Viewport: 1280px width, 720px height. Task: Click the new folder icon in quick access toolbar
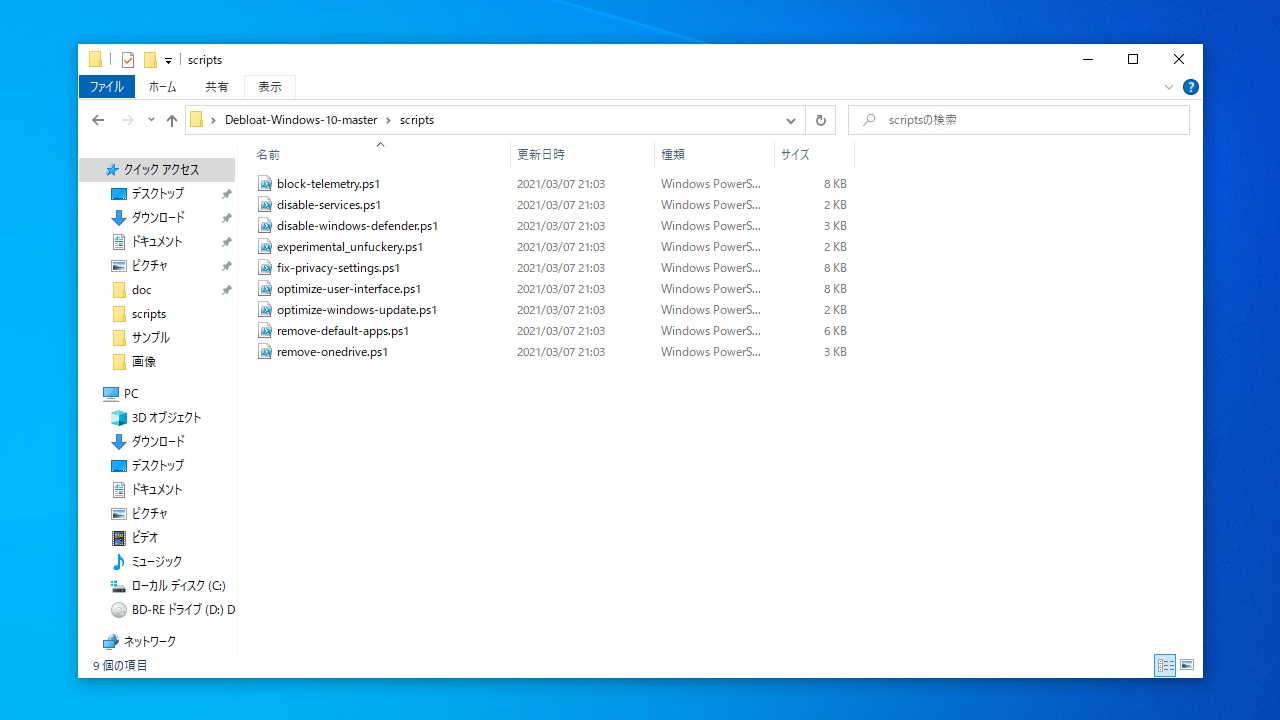(x=150, y=60)
